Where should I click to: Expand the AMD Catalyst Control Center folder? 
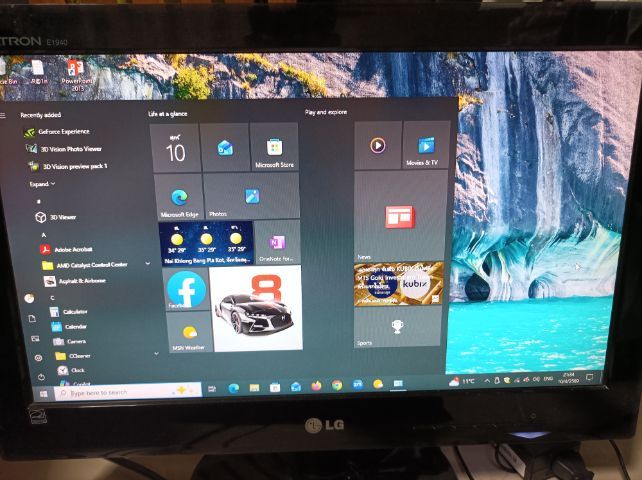[x=148, y=263]
